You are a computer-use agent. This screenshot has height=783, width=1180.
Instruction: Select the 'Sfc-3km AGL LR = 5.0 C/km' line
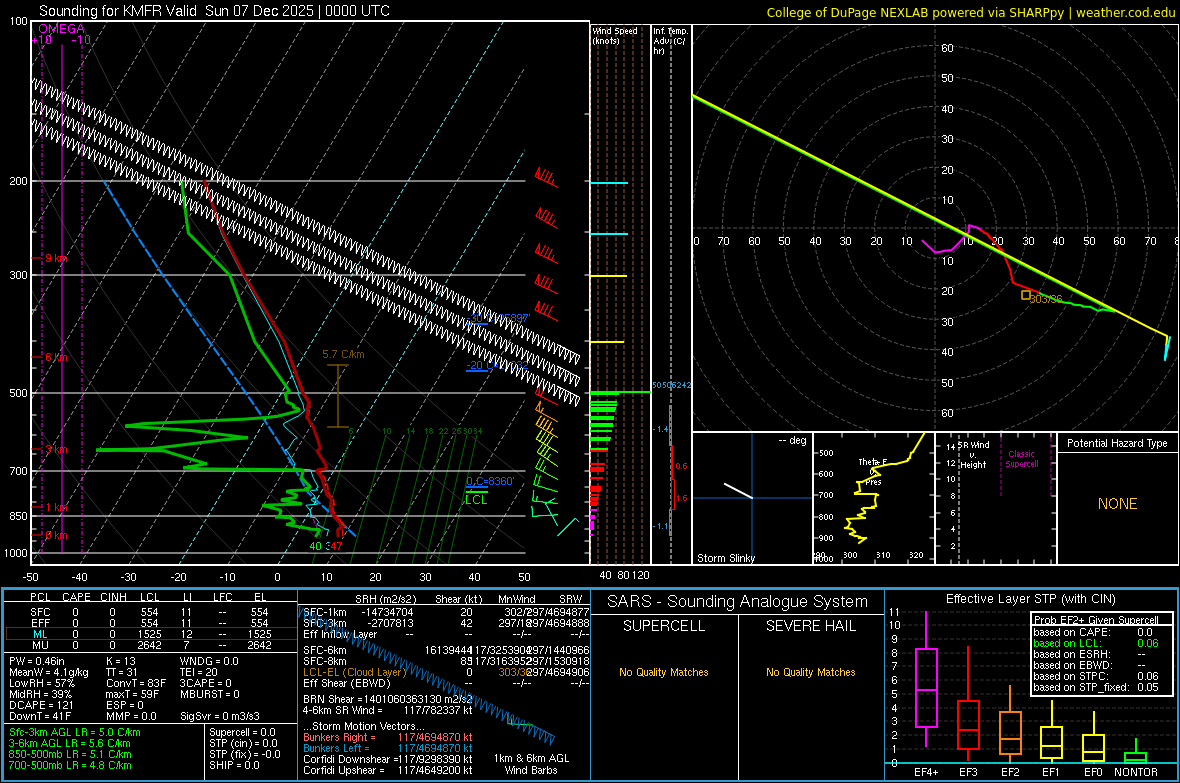pyautogui.click(x=75, y=732)
